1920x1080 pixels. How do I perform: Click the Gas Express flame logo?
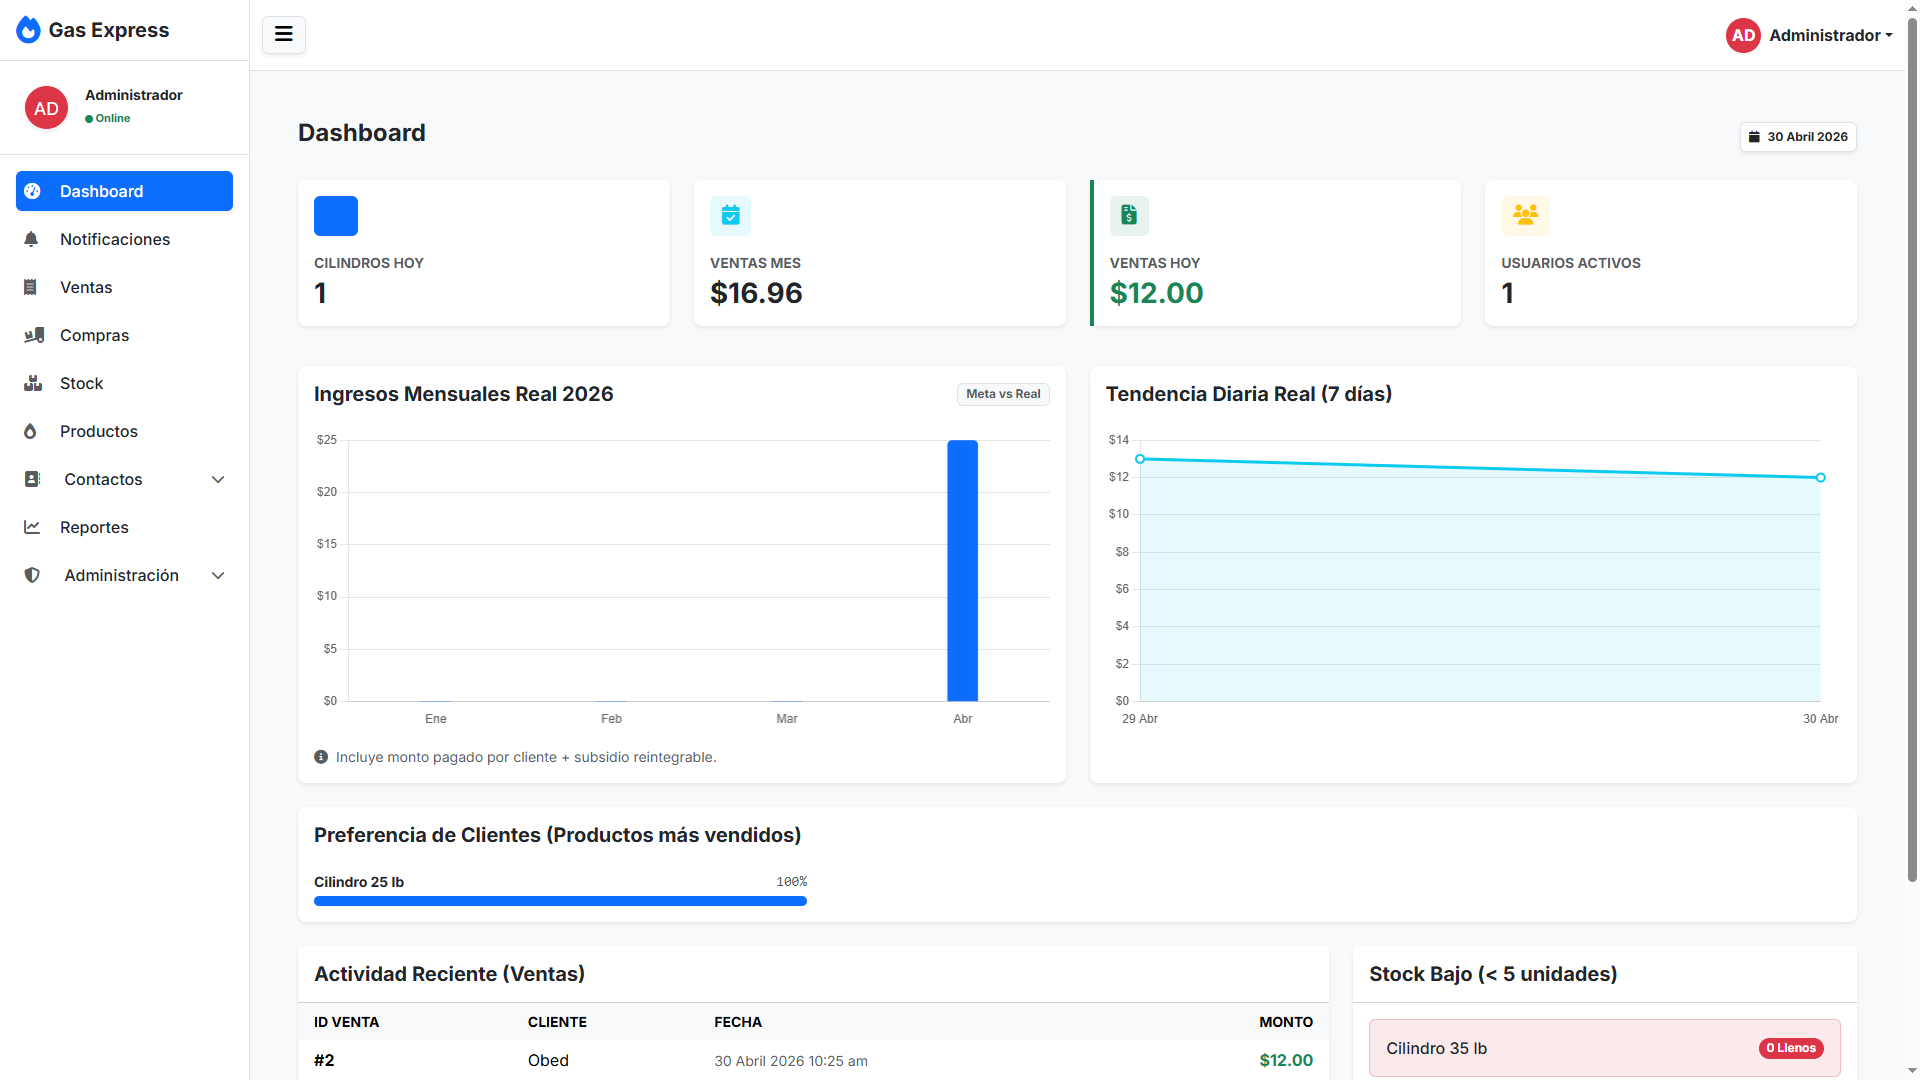29,30
